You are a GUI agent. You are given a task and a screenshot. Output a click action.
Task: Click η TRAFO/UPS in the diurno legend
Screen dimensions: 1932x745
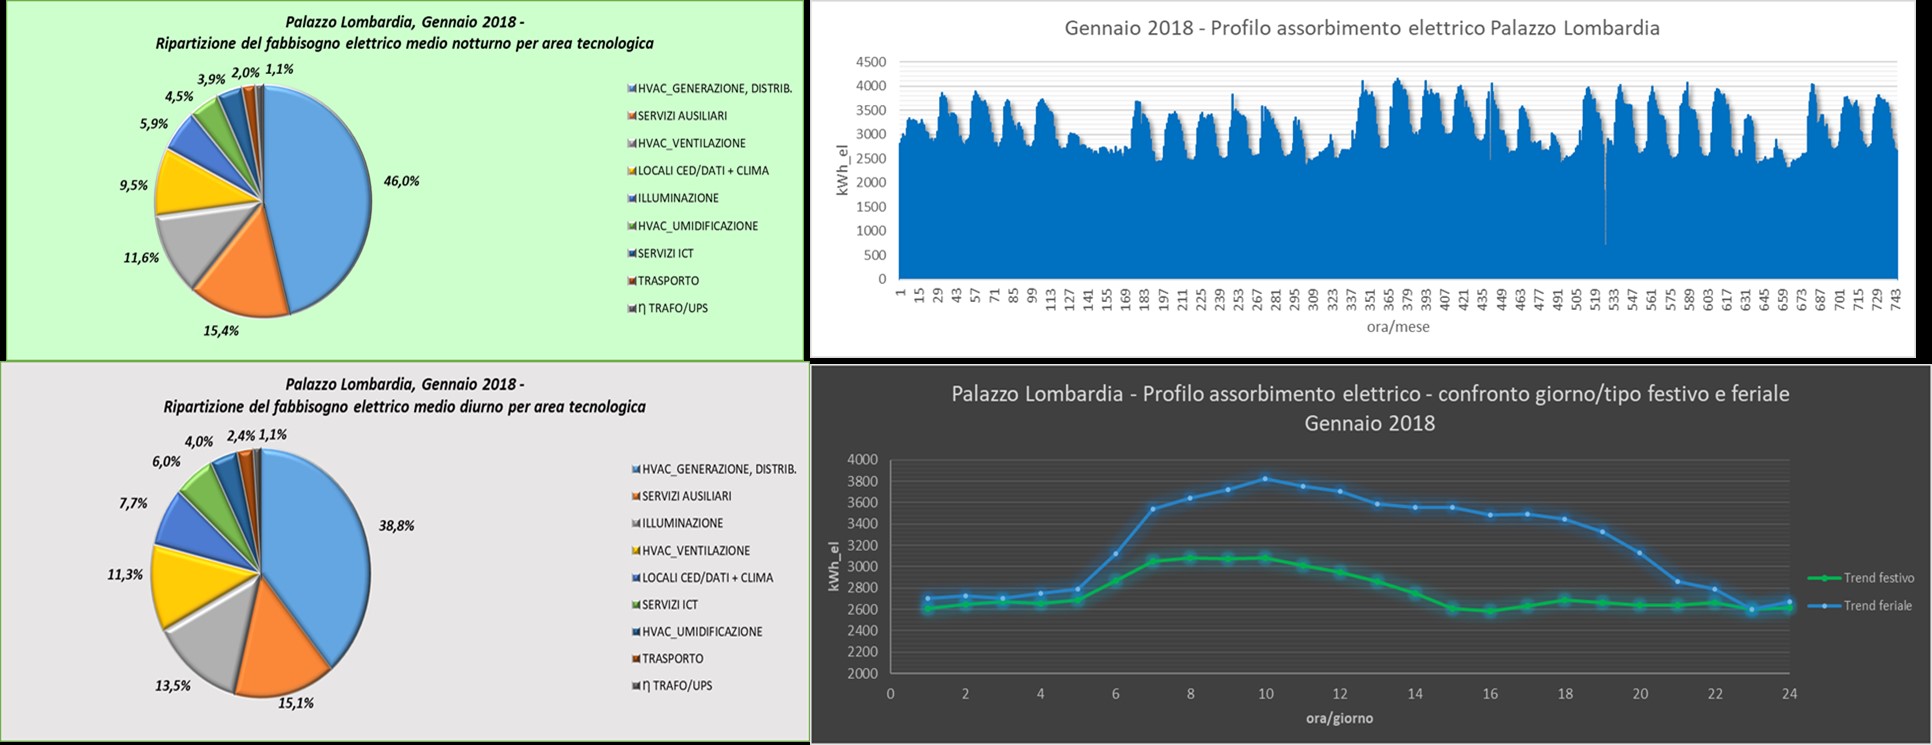coord(672,685)
